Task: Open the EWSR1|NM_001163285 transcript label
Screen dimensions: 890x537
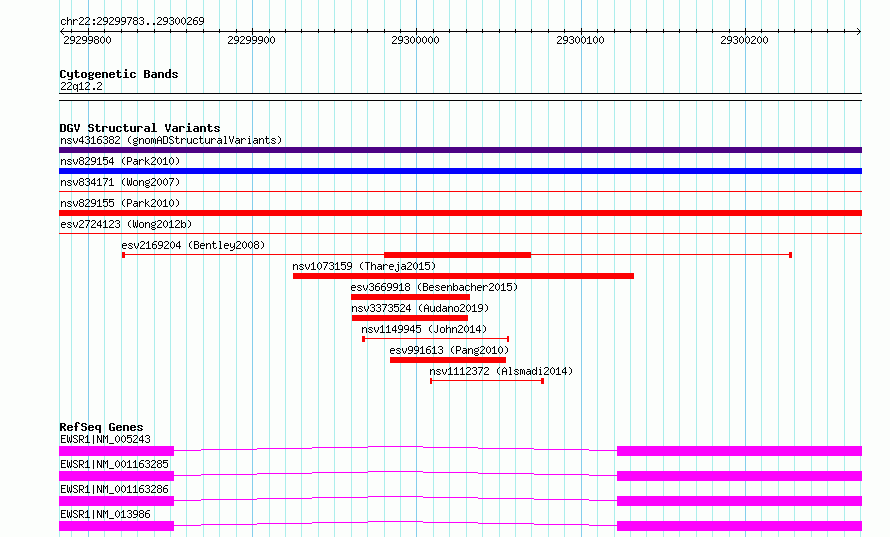Action: pyautogui.click(x=114, y=464)
